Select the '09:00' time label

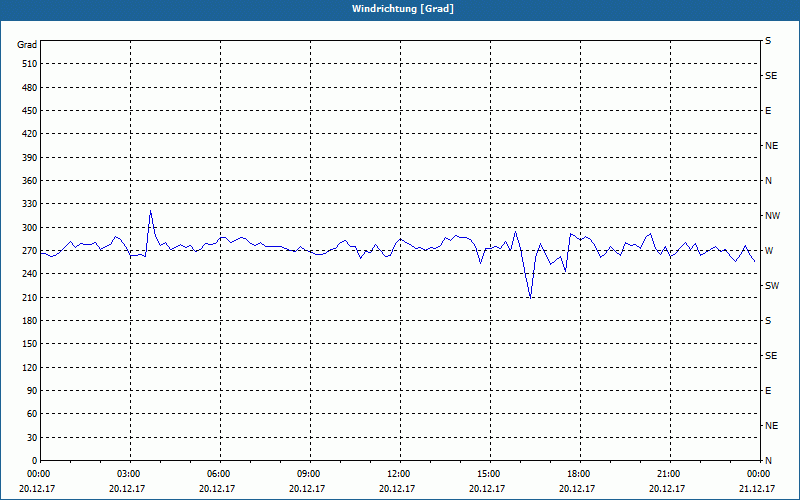click(309, 474)
